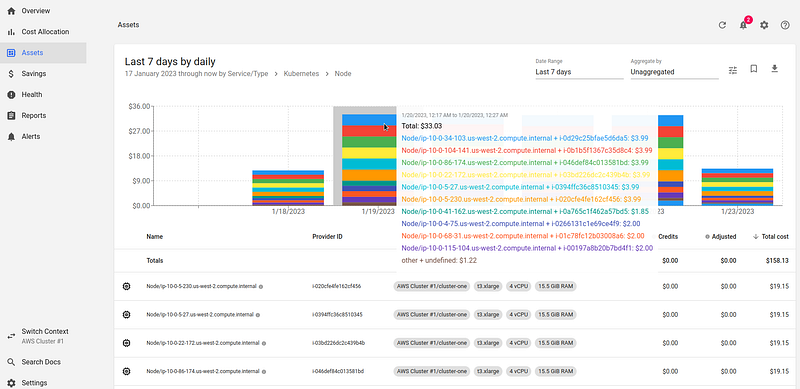This screenshot has height=389, width=800.
Task: Click the Kubernetes breadcrumb
Action: pyautogui.click(x=302, y=74)
